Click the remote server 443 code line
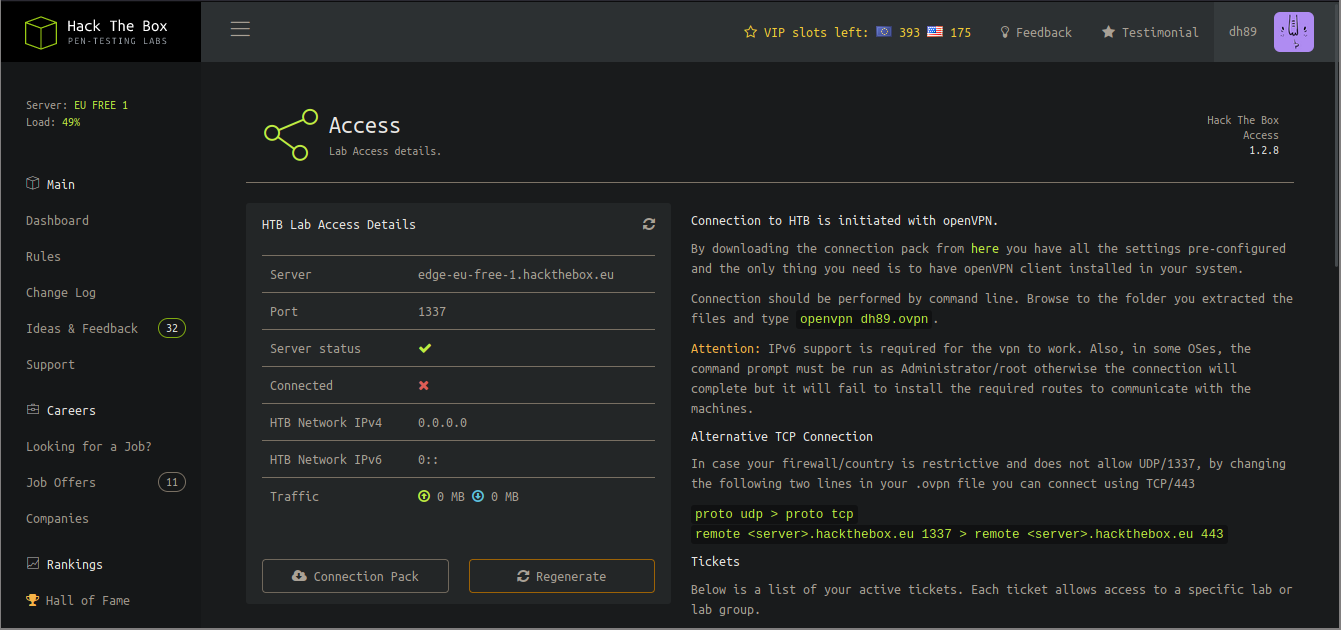This screenshot has height=630, width=1341. click(959, 534)
